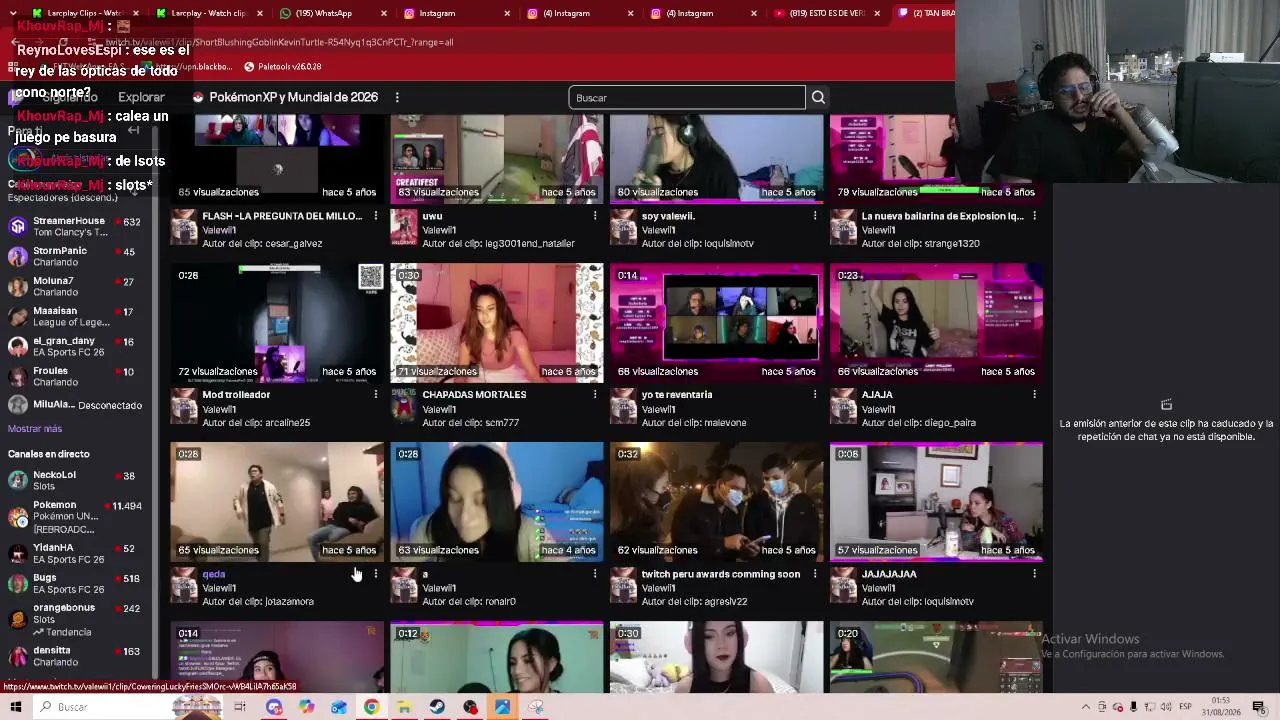Collapse the Twitch sidebar with arrow button

coord(133,130)
